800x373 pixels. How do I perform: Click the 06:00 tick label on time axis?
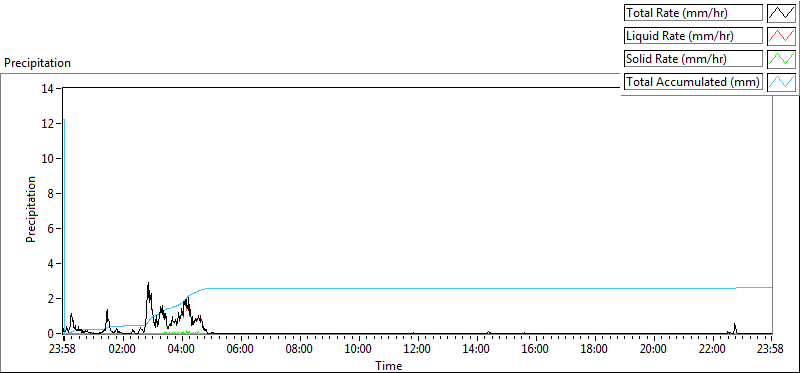click(x=240, y=350)
